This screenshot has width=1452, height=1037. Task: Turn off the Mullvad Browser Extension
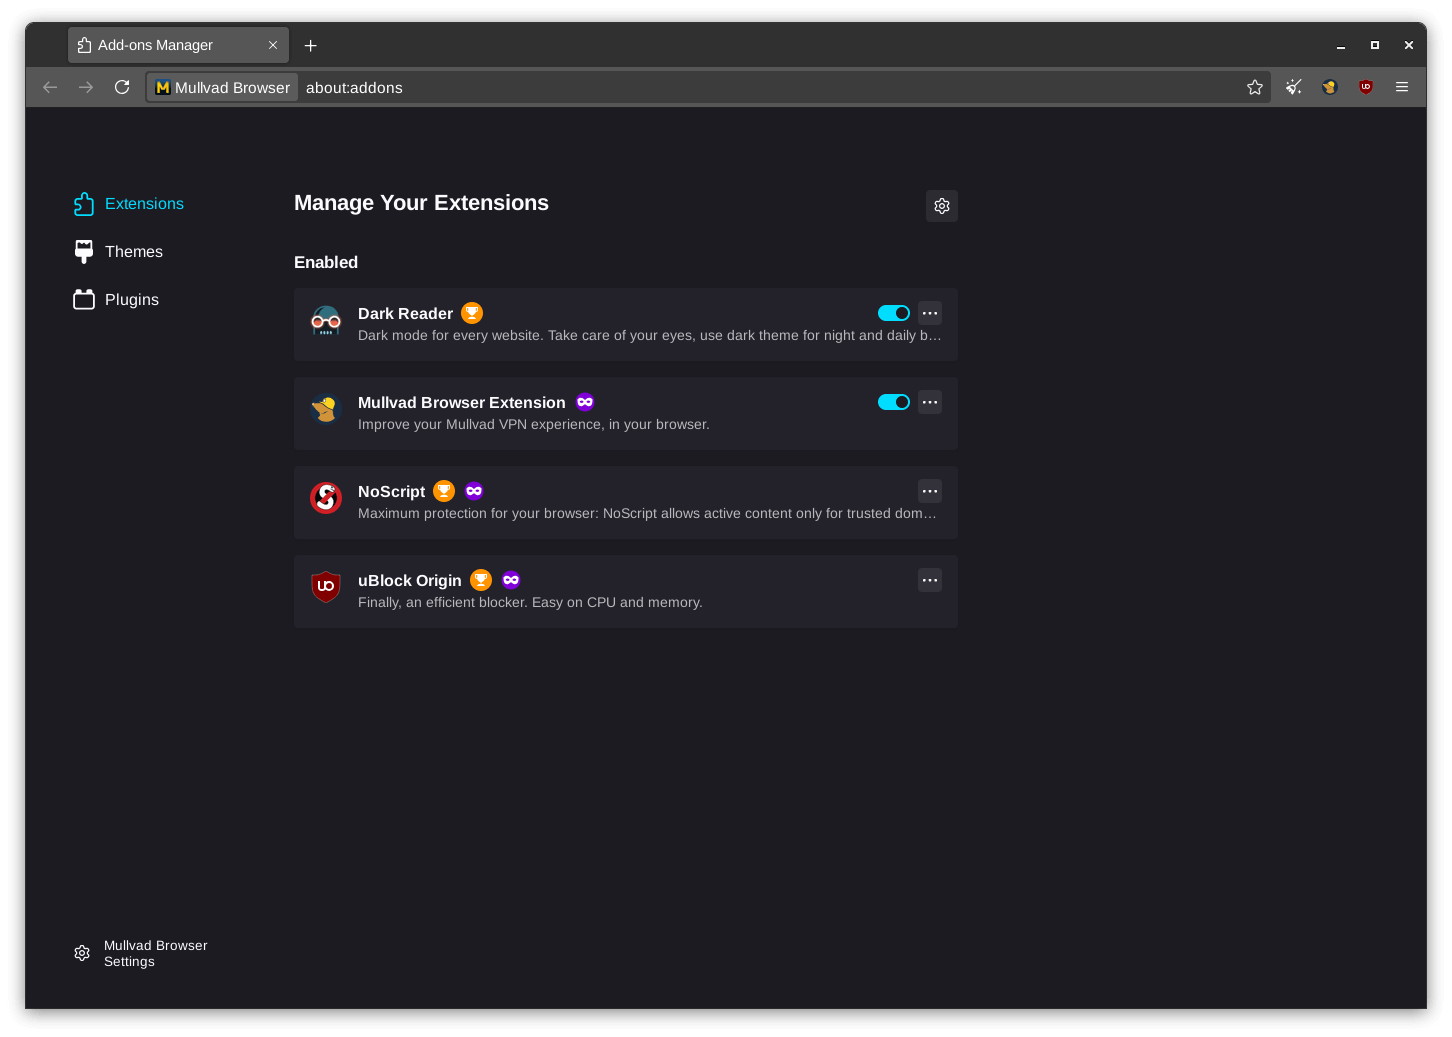[893, 402]
